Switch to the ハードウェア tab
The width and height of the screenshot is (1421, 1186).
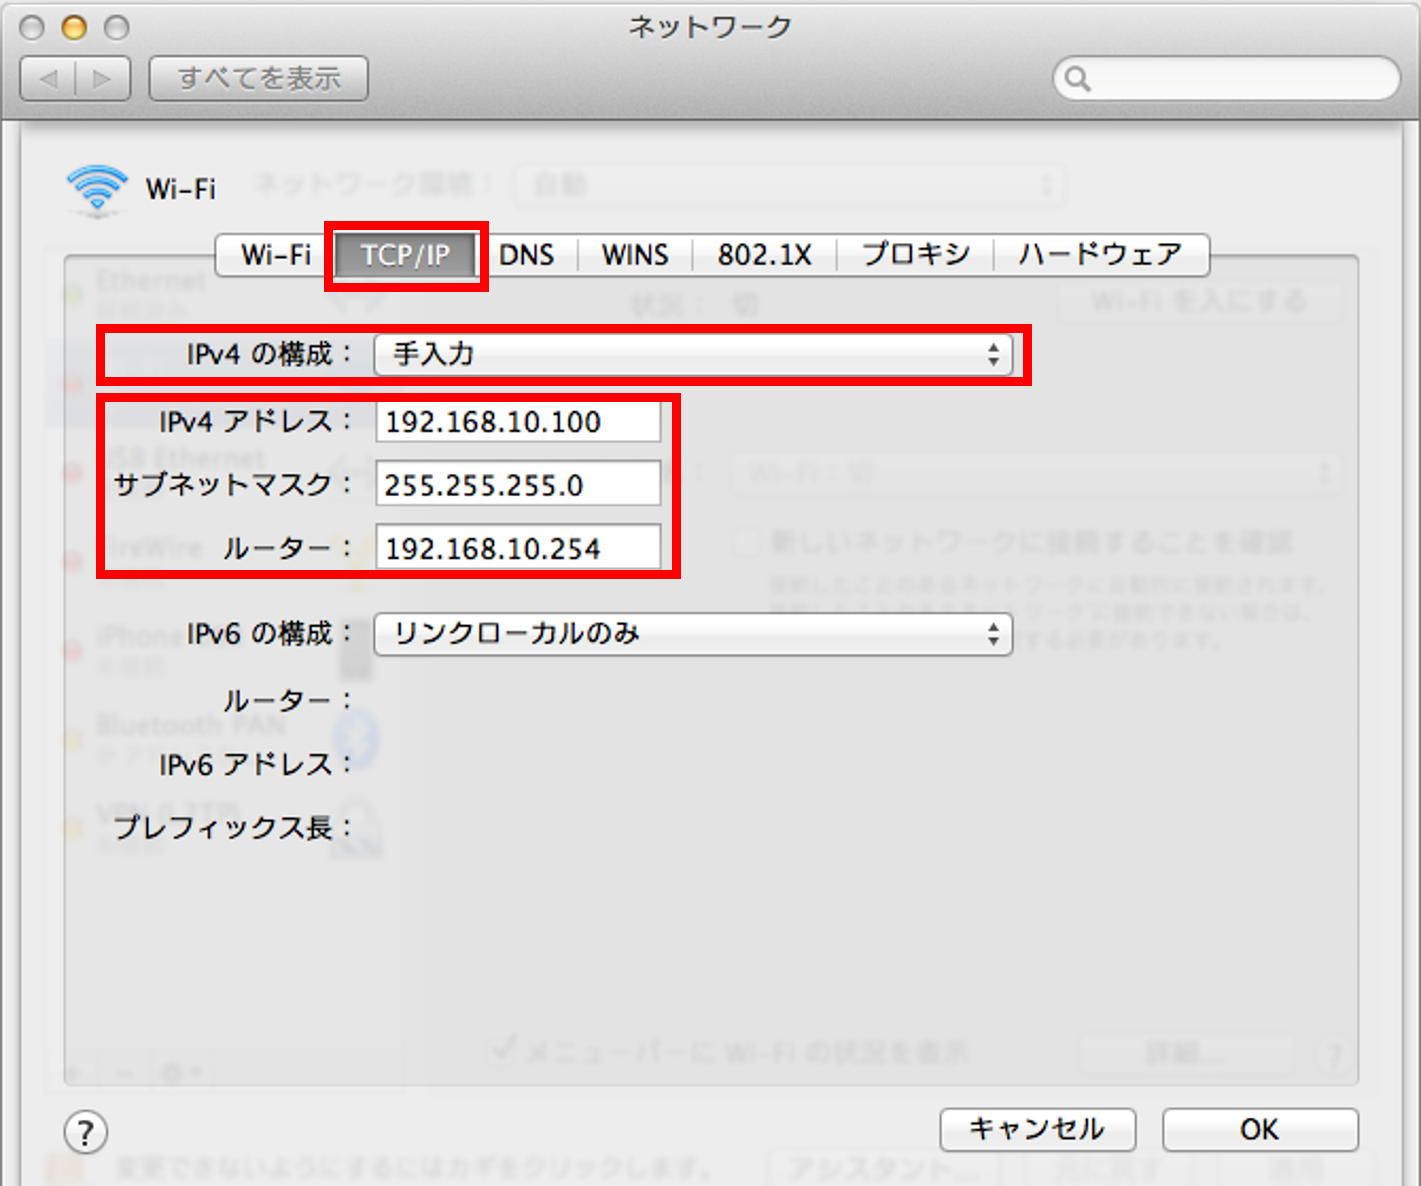coord(1100,255)
